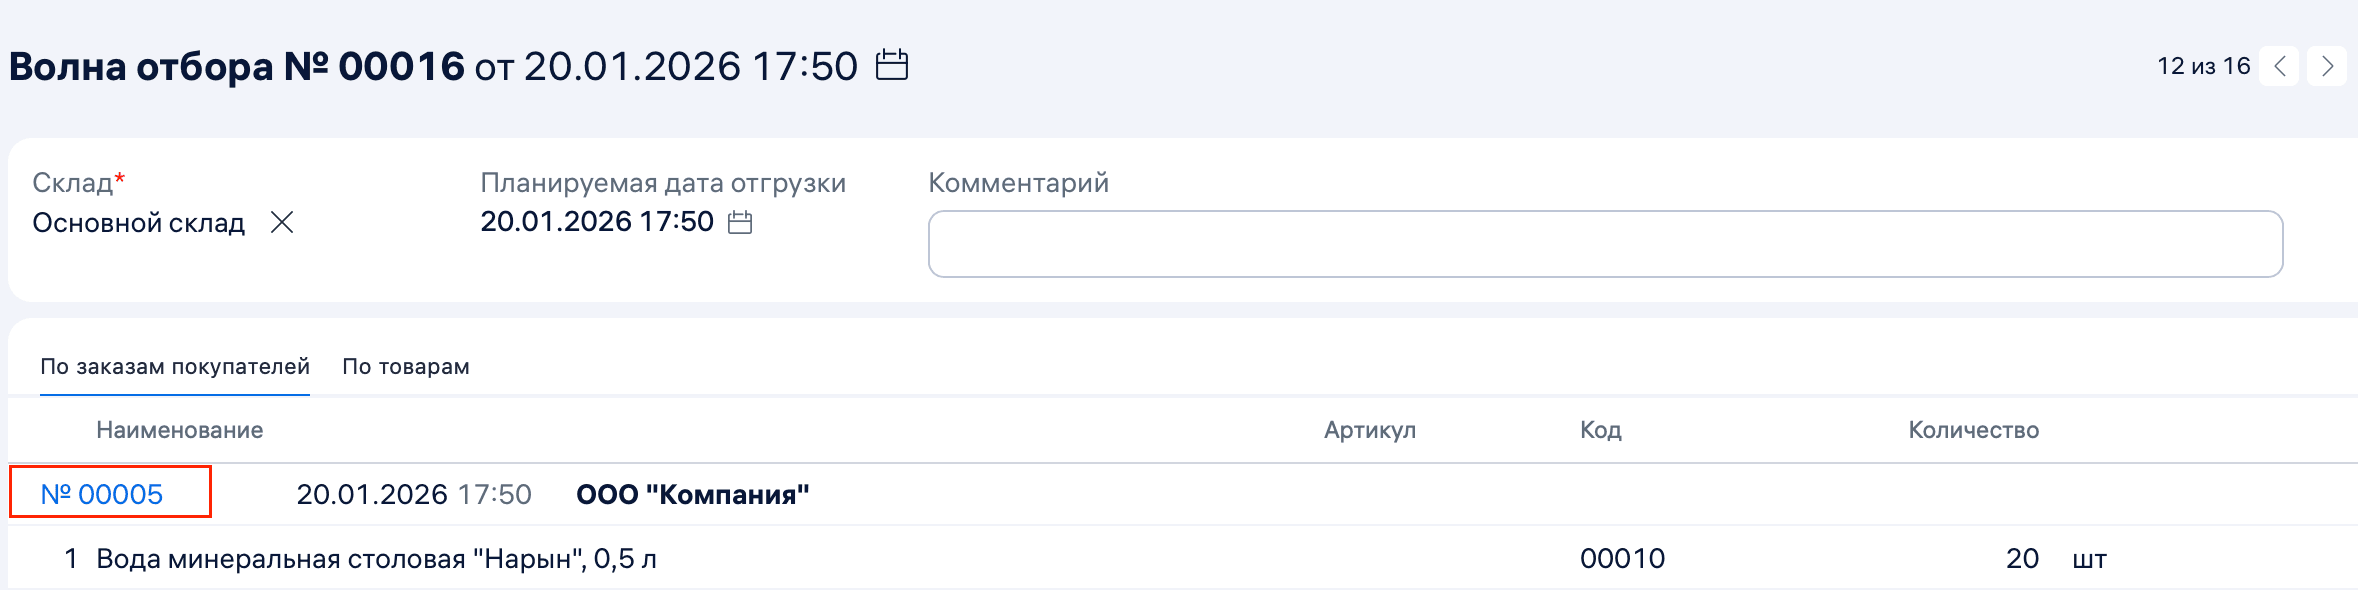Click the "Код" column header

(1601, 430)
